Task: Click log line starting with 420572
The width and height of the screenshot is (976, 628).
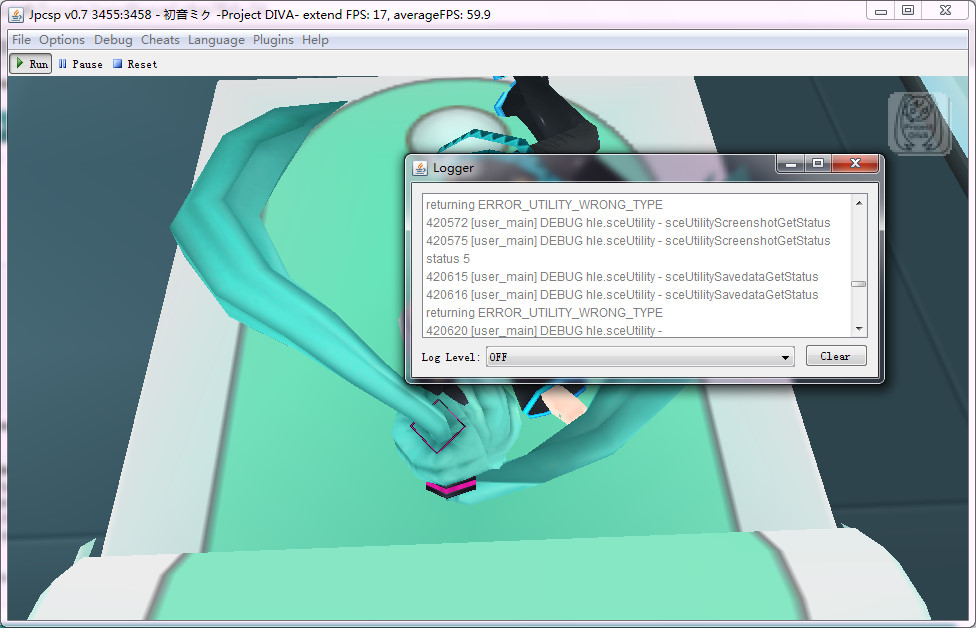Action: pos(628,223)
